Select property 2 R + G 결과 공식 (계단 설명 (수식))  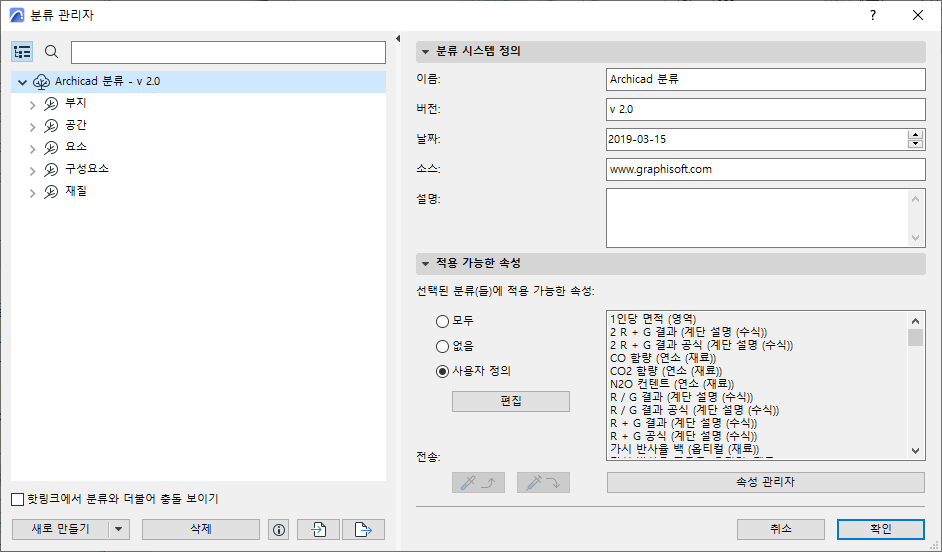pos(702,345)
